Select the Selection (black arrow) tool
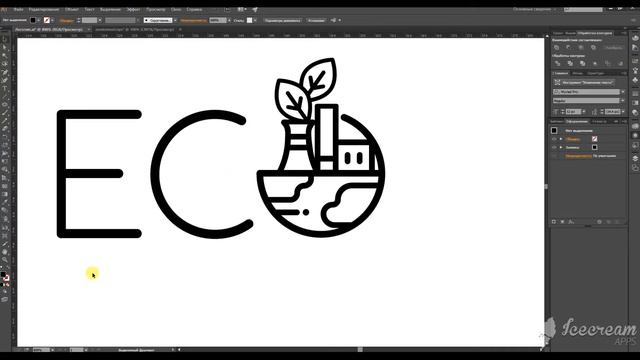Viewport: 640px width, 360px height. click(4, 40)
